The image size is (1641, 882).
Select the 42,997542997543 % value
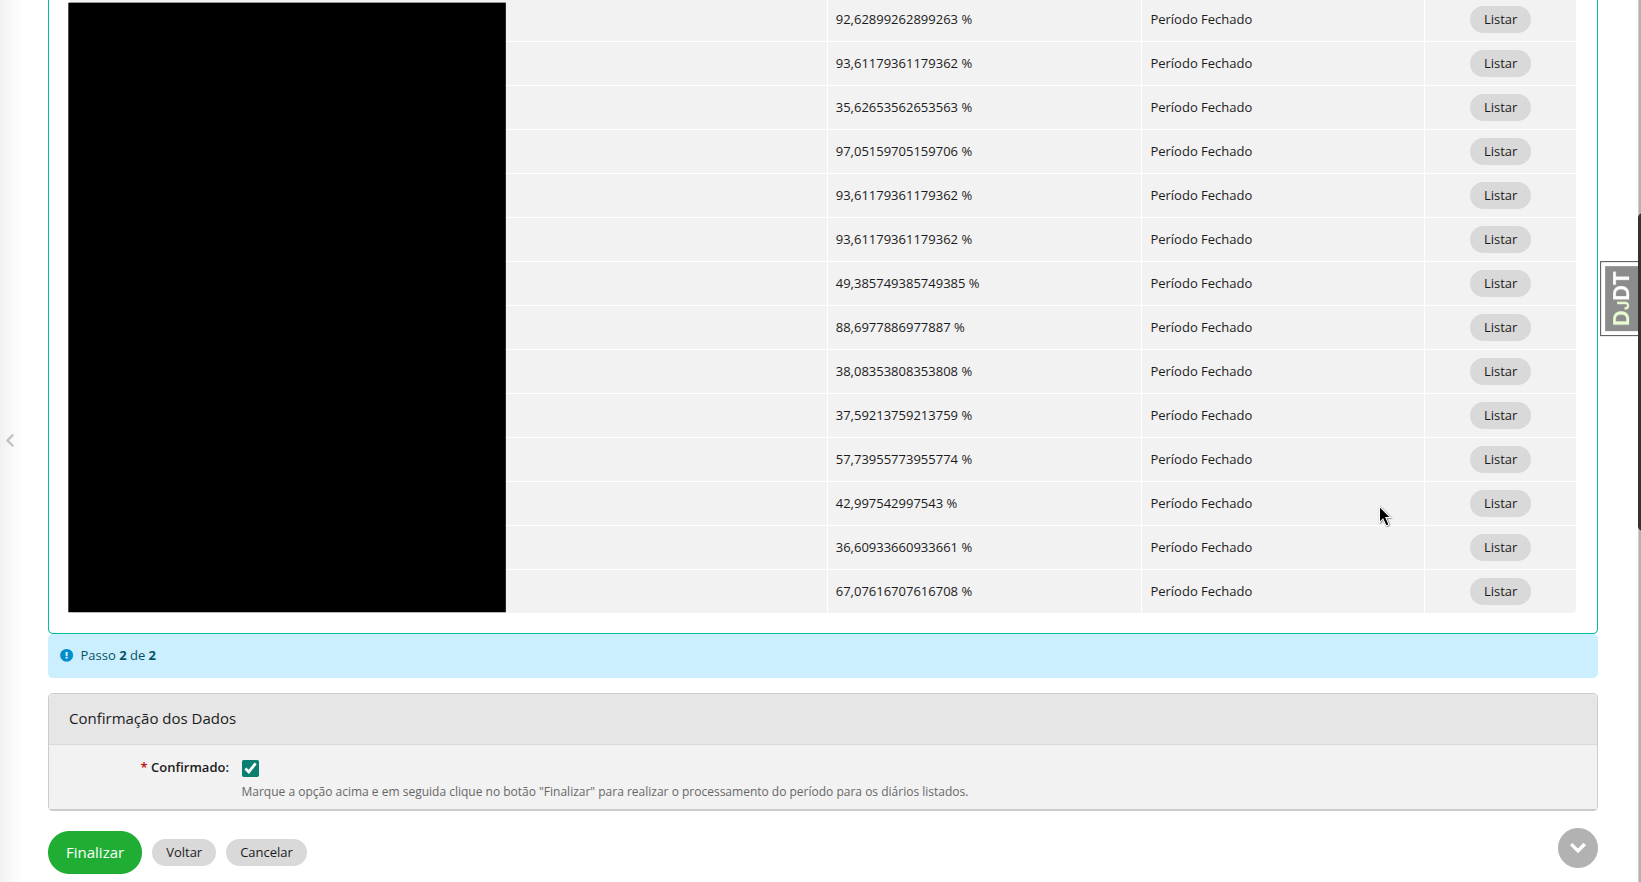pyautogui.click(x=896, y=504)
